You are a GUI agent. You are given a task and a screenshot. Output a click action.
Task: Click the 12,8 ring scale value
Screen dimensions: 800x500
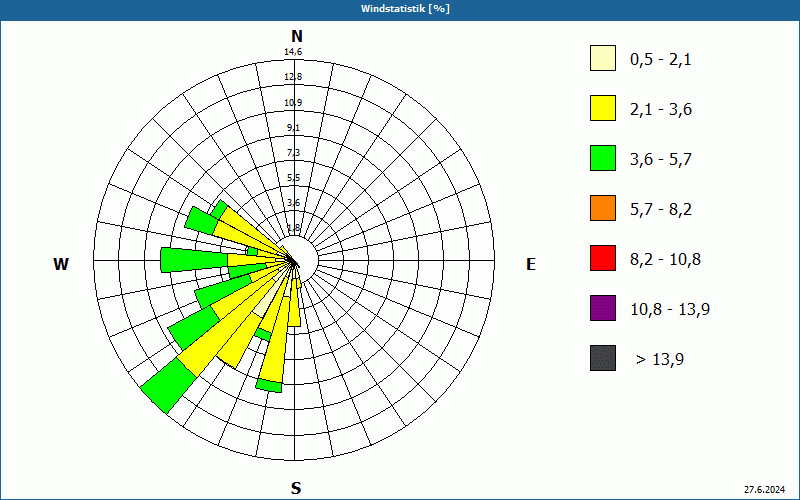coord(293,77)
